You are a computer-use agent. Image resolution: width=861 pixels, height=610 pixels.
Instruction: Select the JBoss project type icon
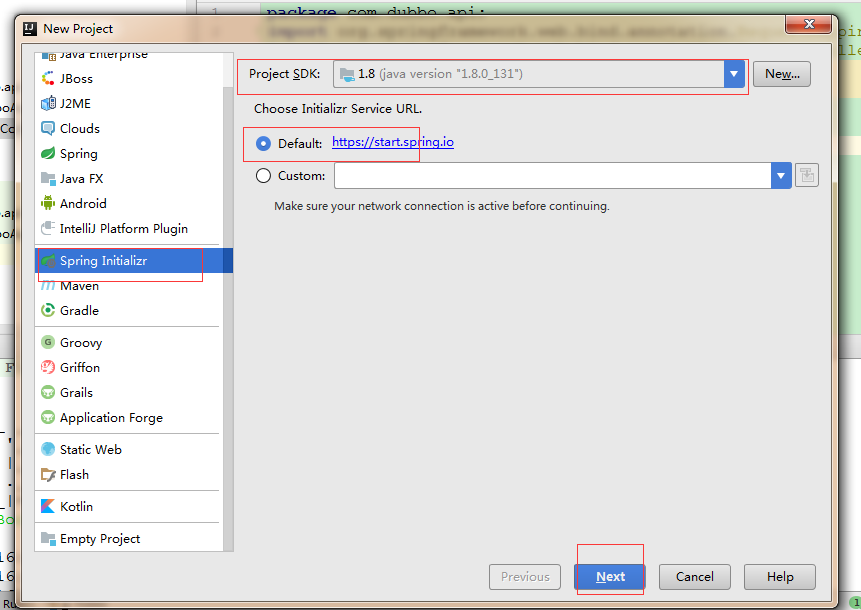48,79
